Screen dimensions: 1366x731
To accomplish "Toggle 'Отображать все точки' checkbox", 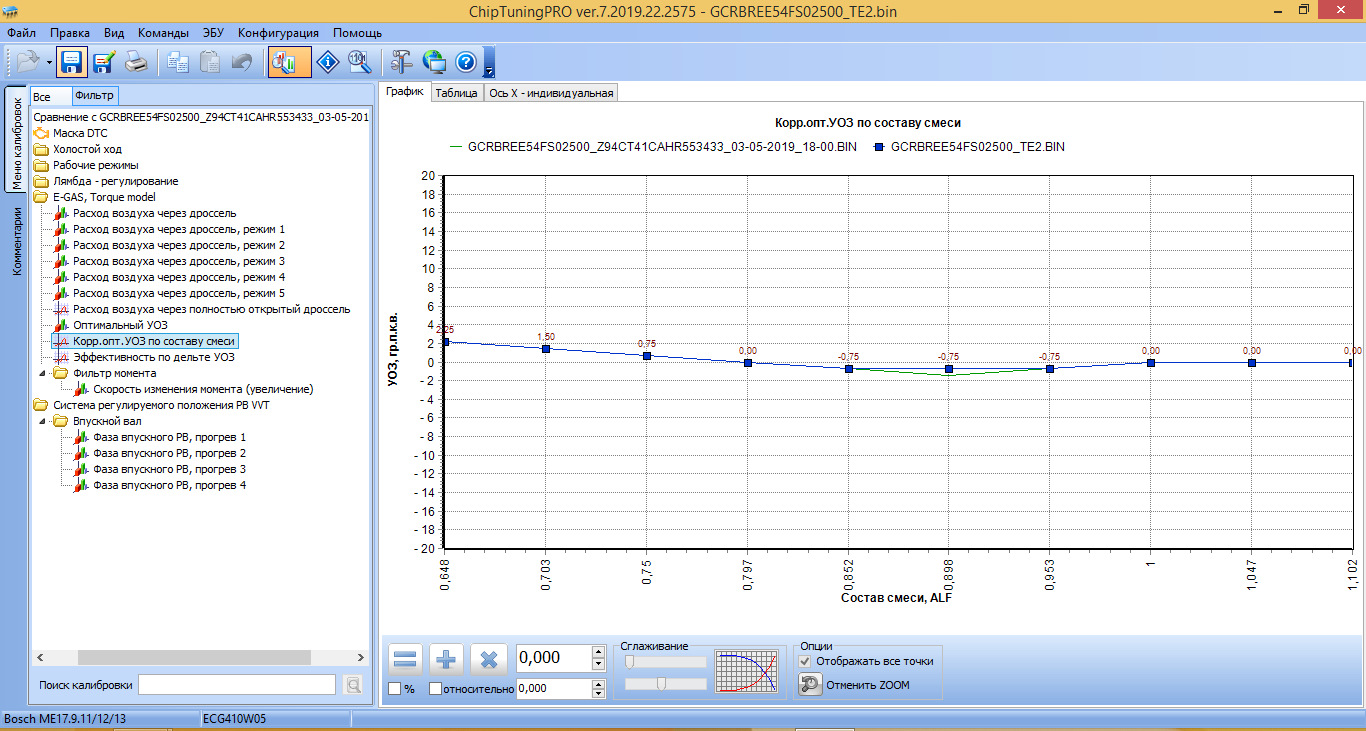I will click(x=805, y=661).
